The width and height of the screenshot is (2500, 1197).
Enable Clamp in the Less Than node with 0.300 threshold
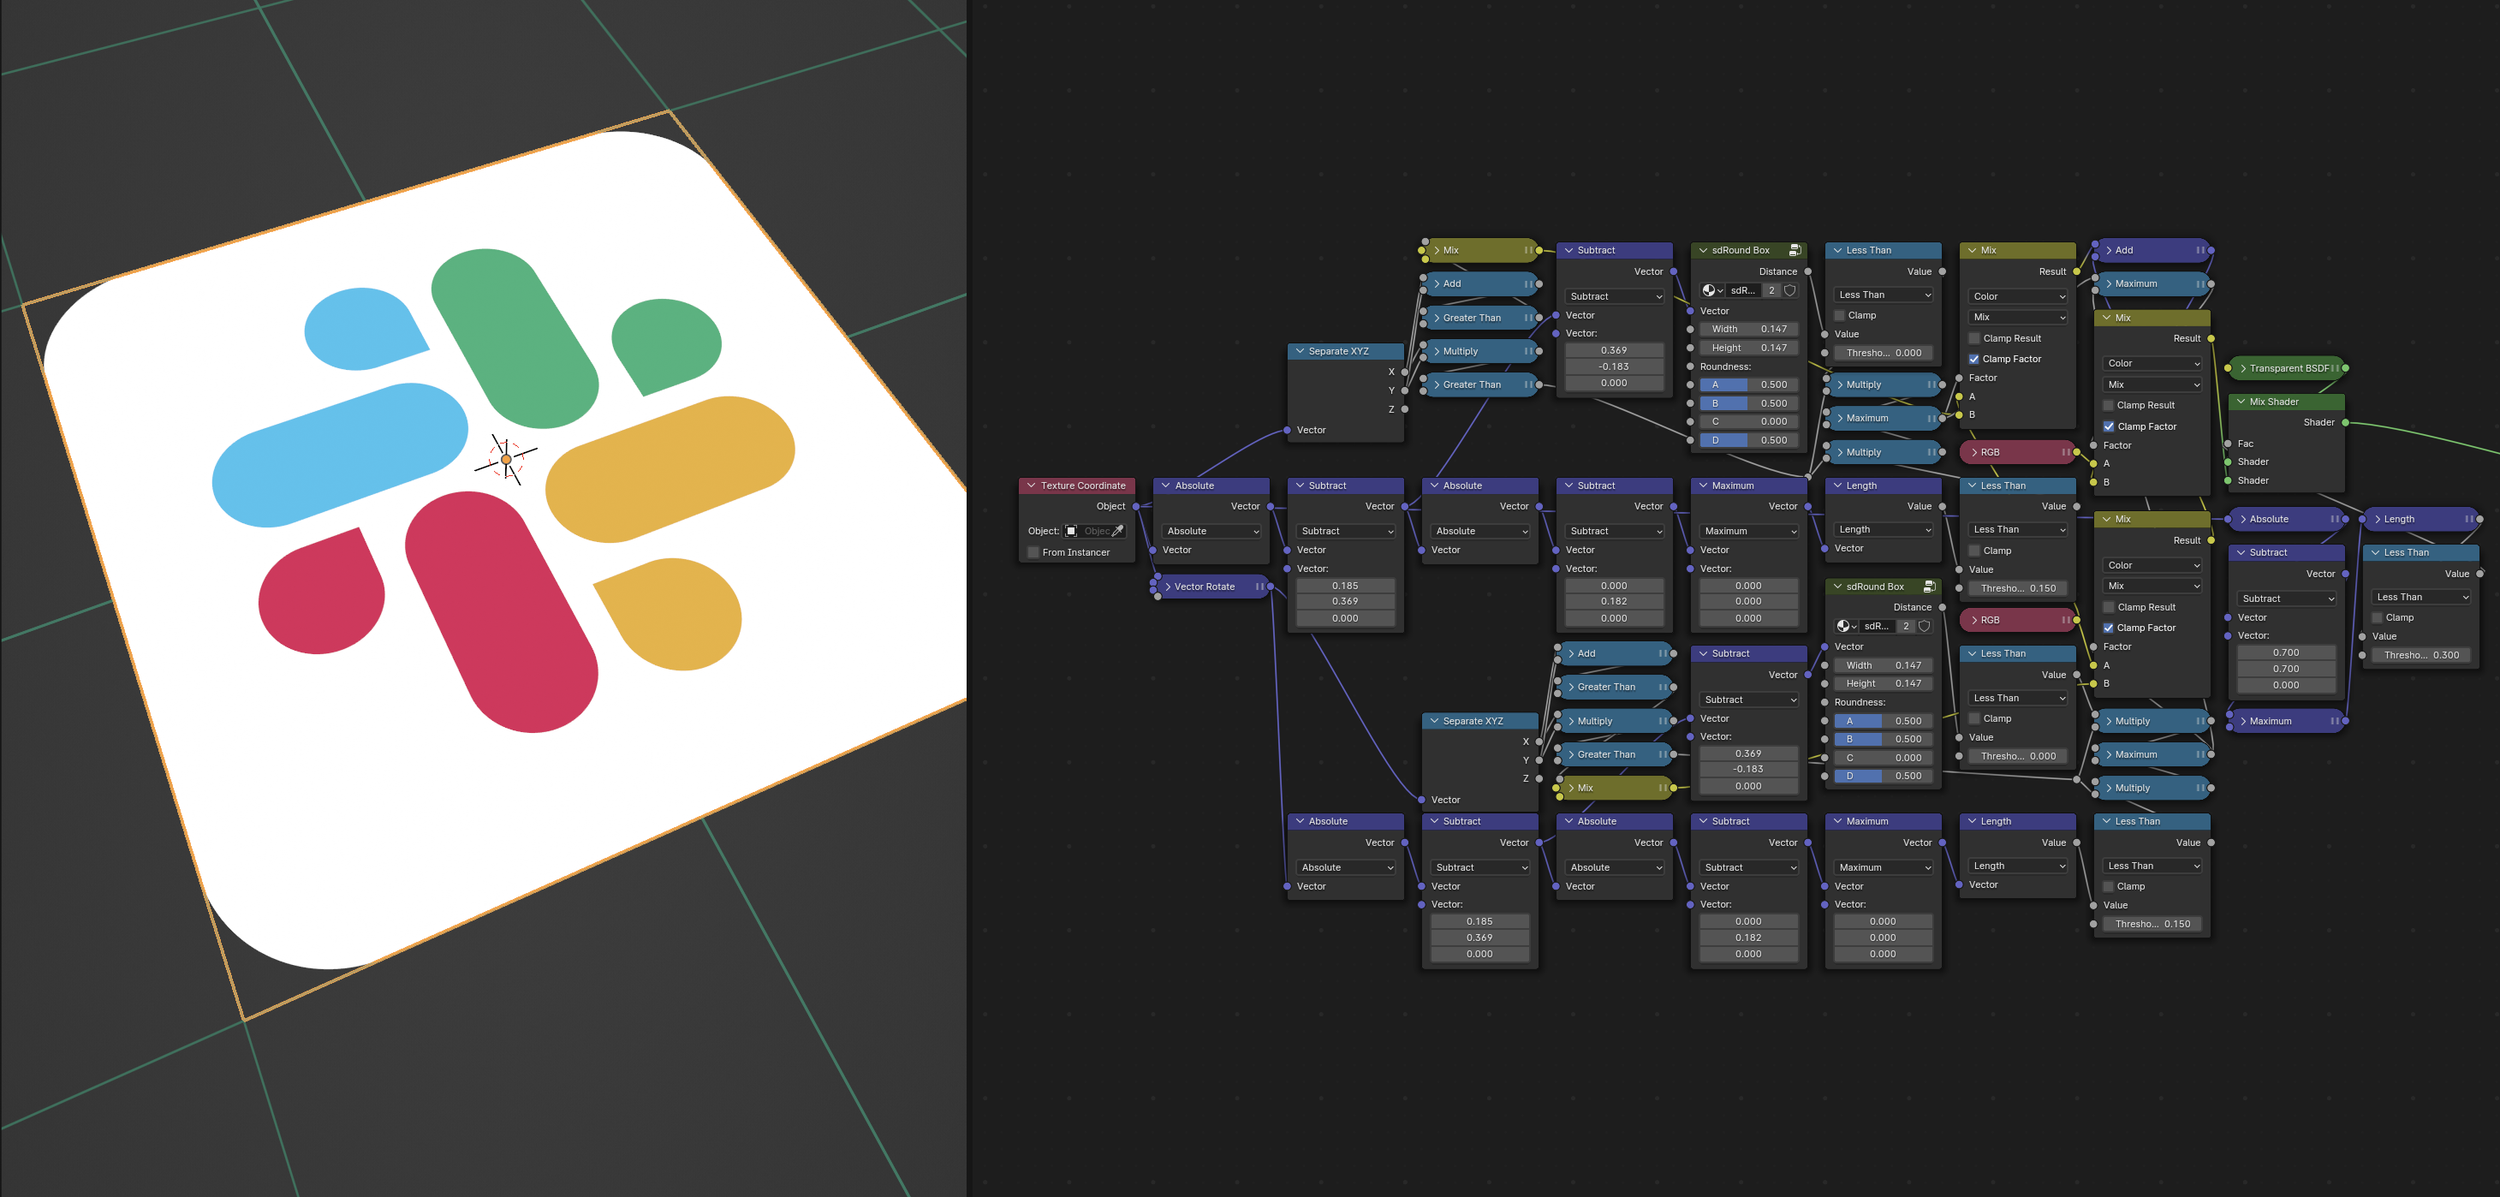(x=2377, y=617)
